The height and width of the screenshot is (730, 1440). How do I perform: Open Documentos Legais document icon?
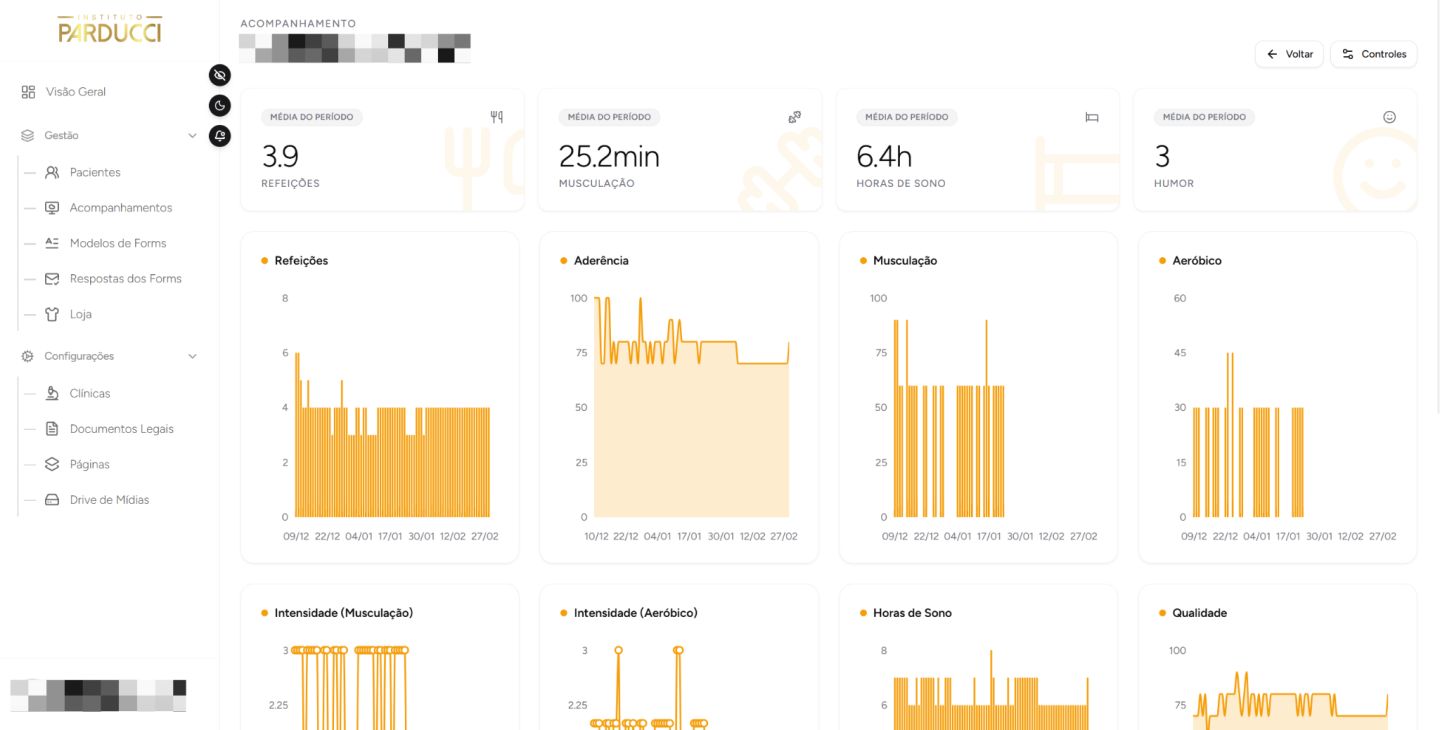coord(52,429)
